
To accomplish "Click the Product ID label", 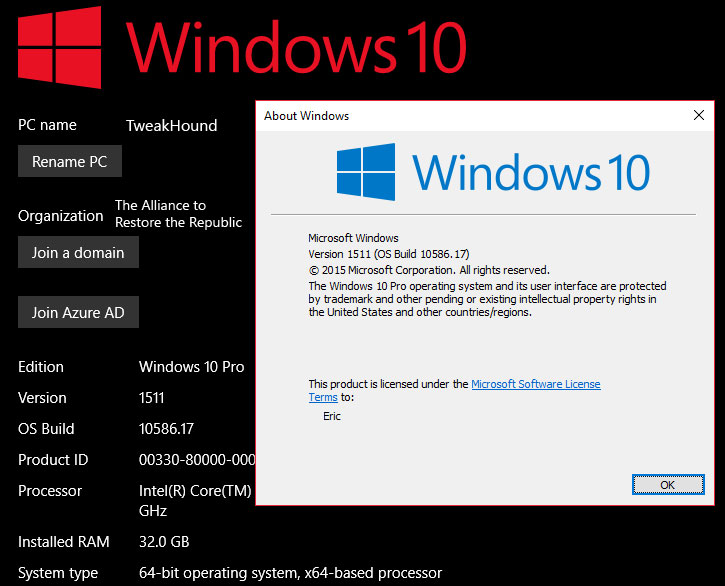I will [53, 460].
